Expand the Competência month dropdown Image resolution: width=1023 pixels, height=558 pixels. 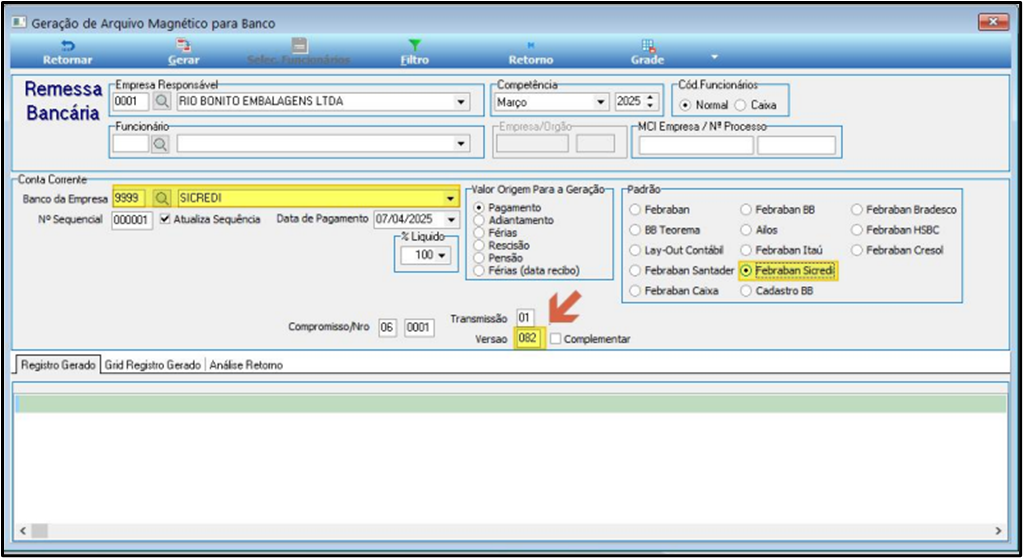[600, 102]
